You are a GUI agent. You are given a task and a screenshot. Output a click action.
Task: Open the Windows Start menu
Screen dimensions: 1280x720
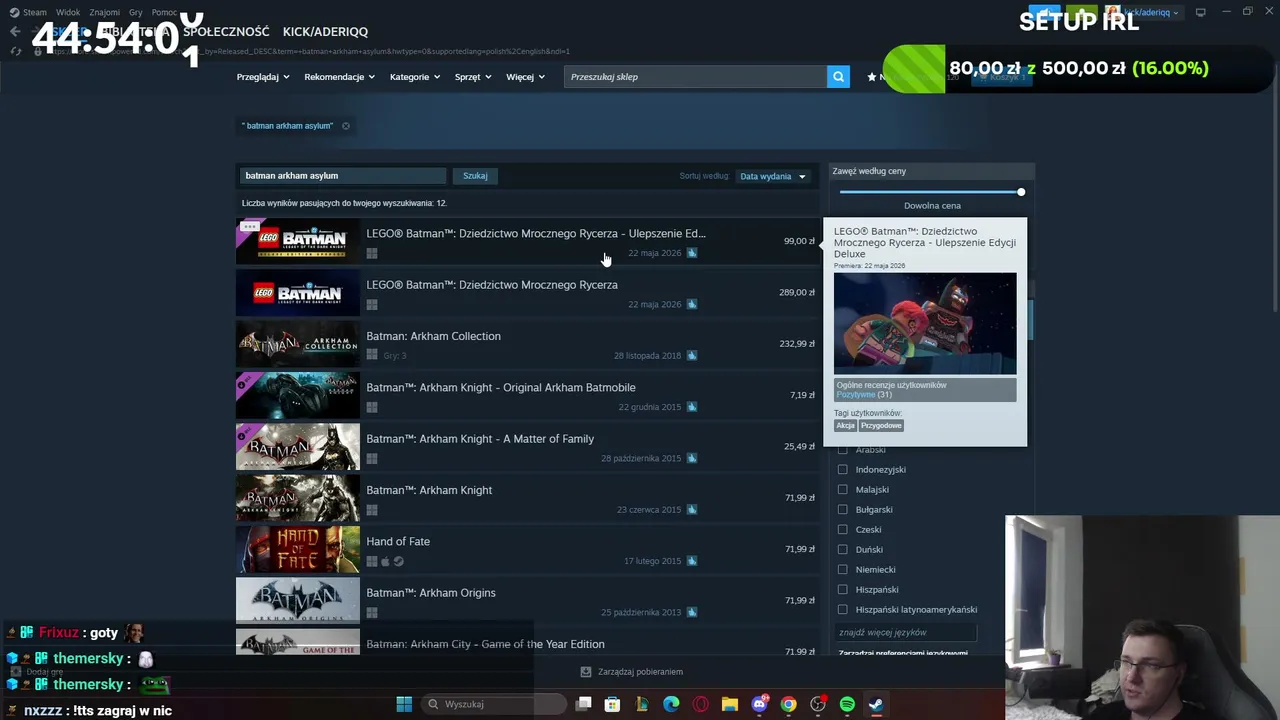404,704
